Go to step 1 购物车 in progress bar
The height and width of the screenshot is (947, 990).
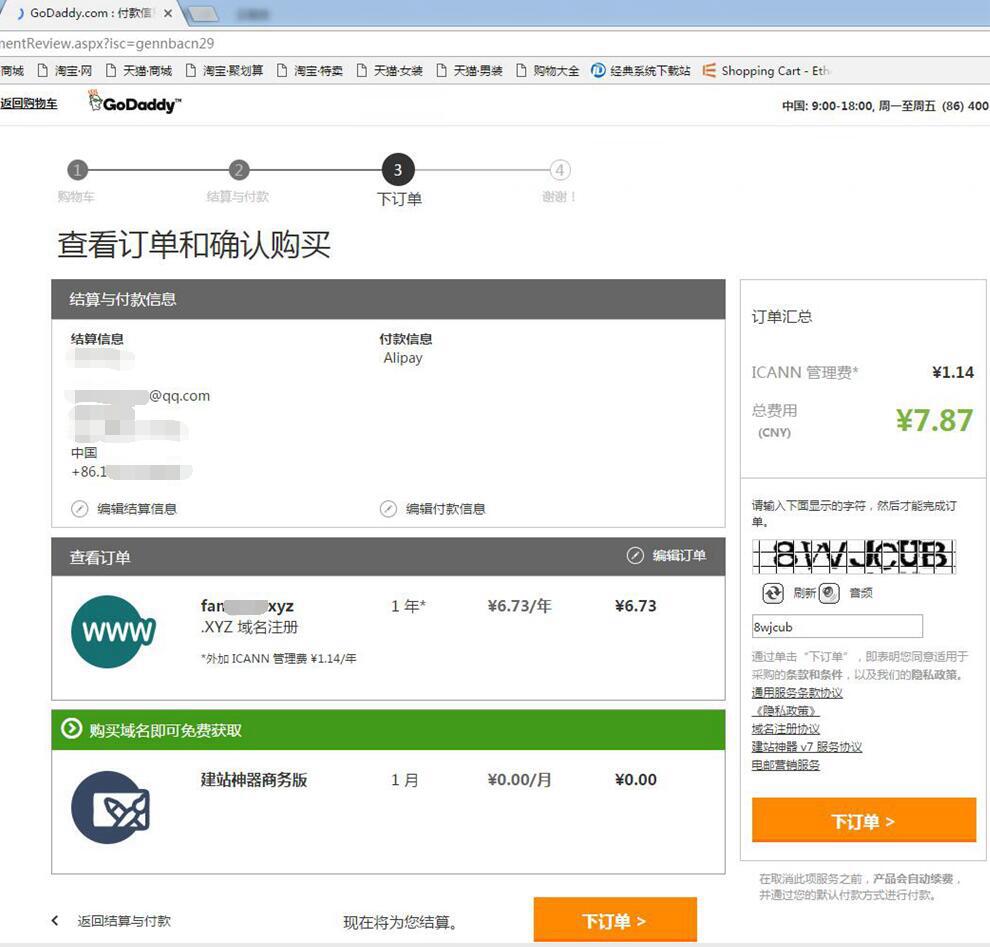point(78,170)
